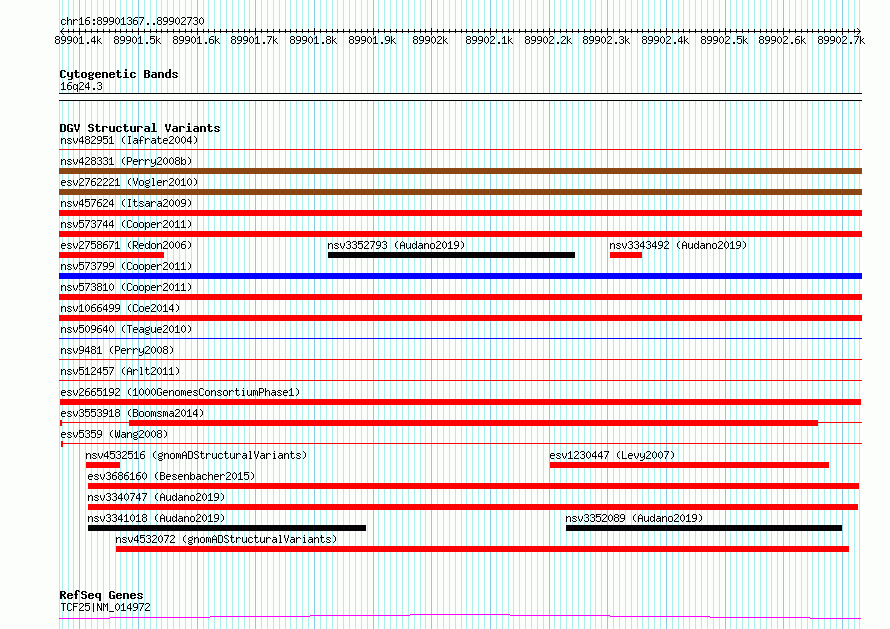Click the esv2758671 (Redon2006) text label
The width and height of the screenshot is (890, 629).
126,245
